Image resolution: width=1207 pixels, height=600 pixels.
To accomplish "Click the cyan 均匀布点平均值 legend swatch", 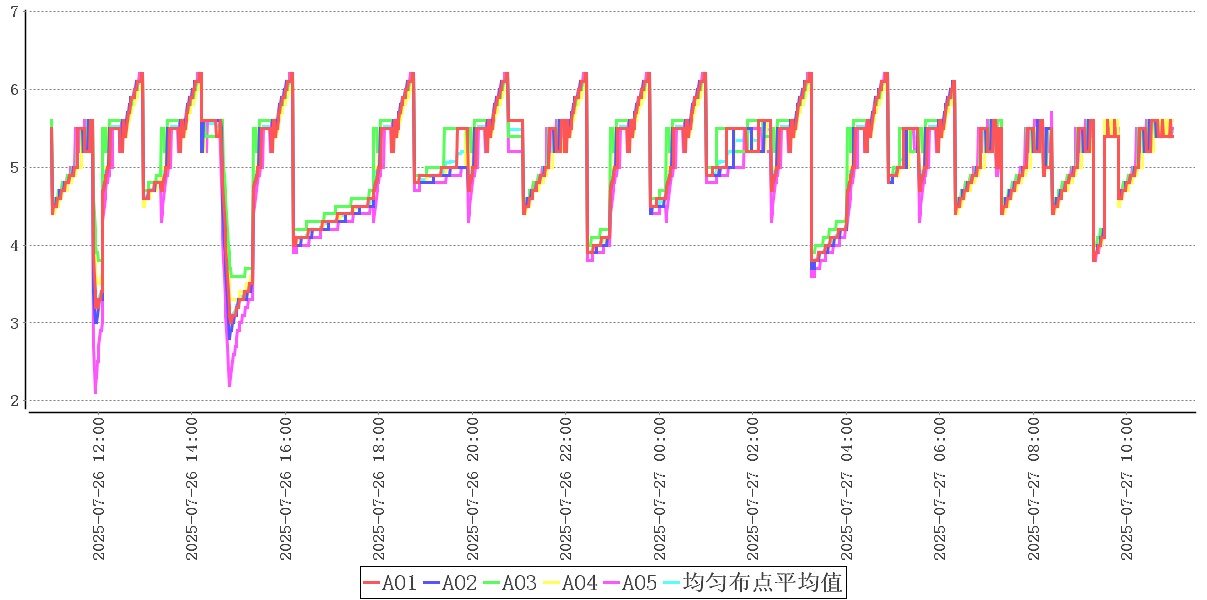I will coord(672,583).
